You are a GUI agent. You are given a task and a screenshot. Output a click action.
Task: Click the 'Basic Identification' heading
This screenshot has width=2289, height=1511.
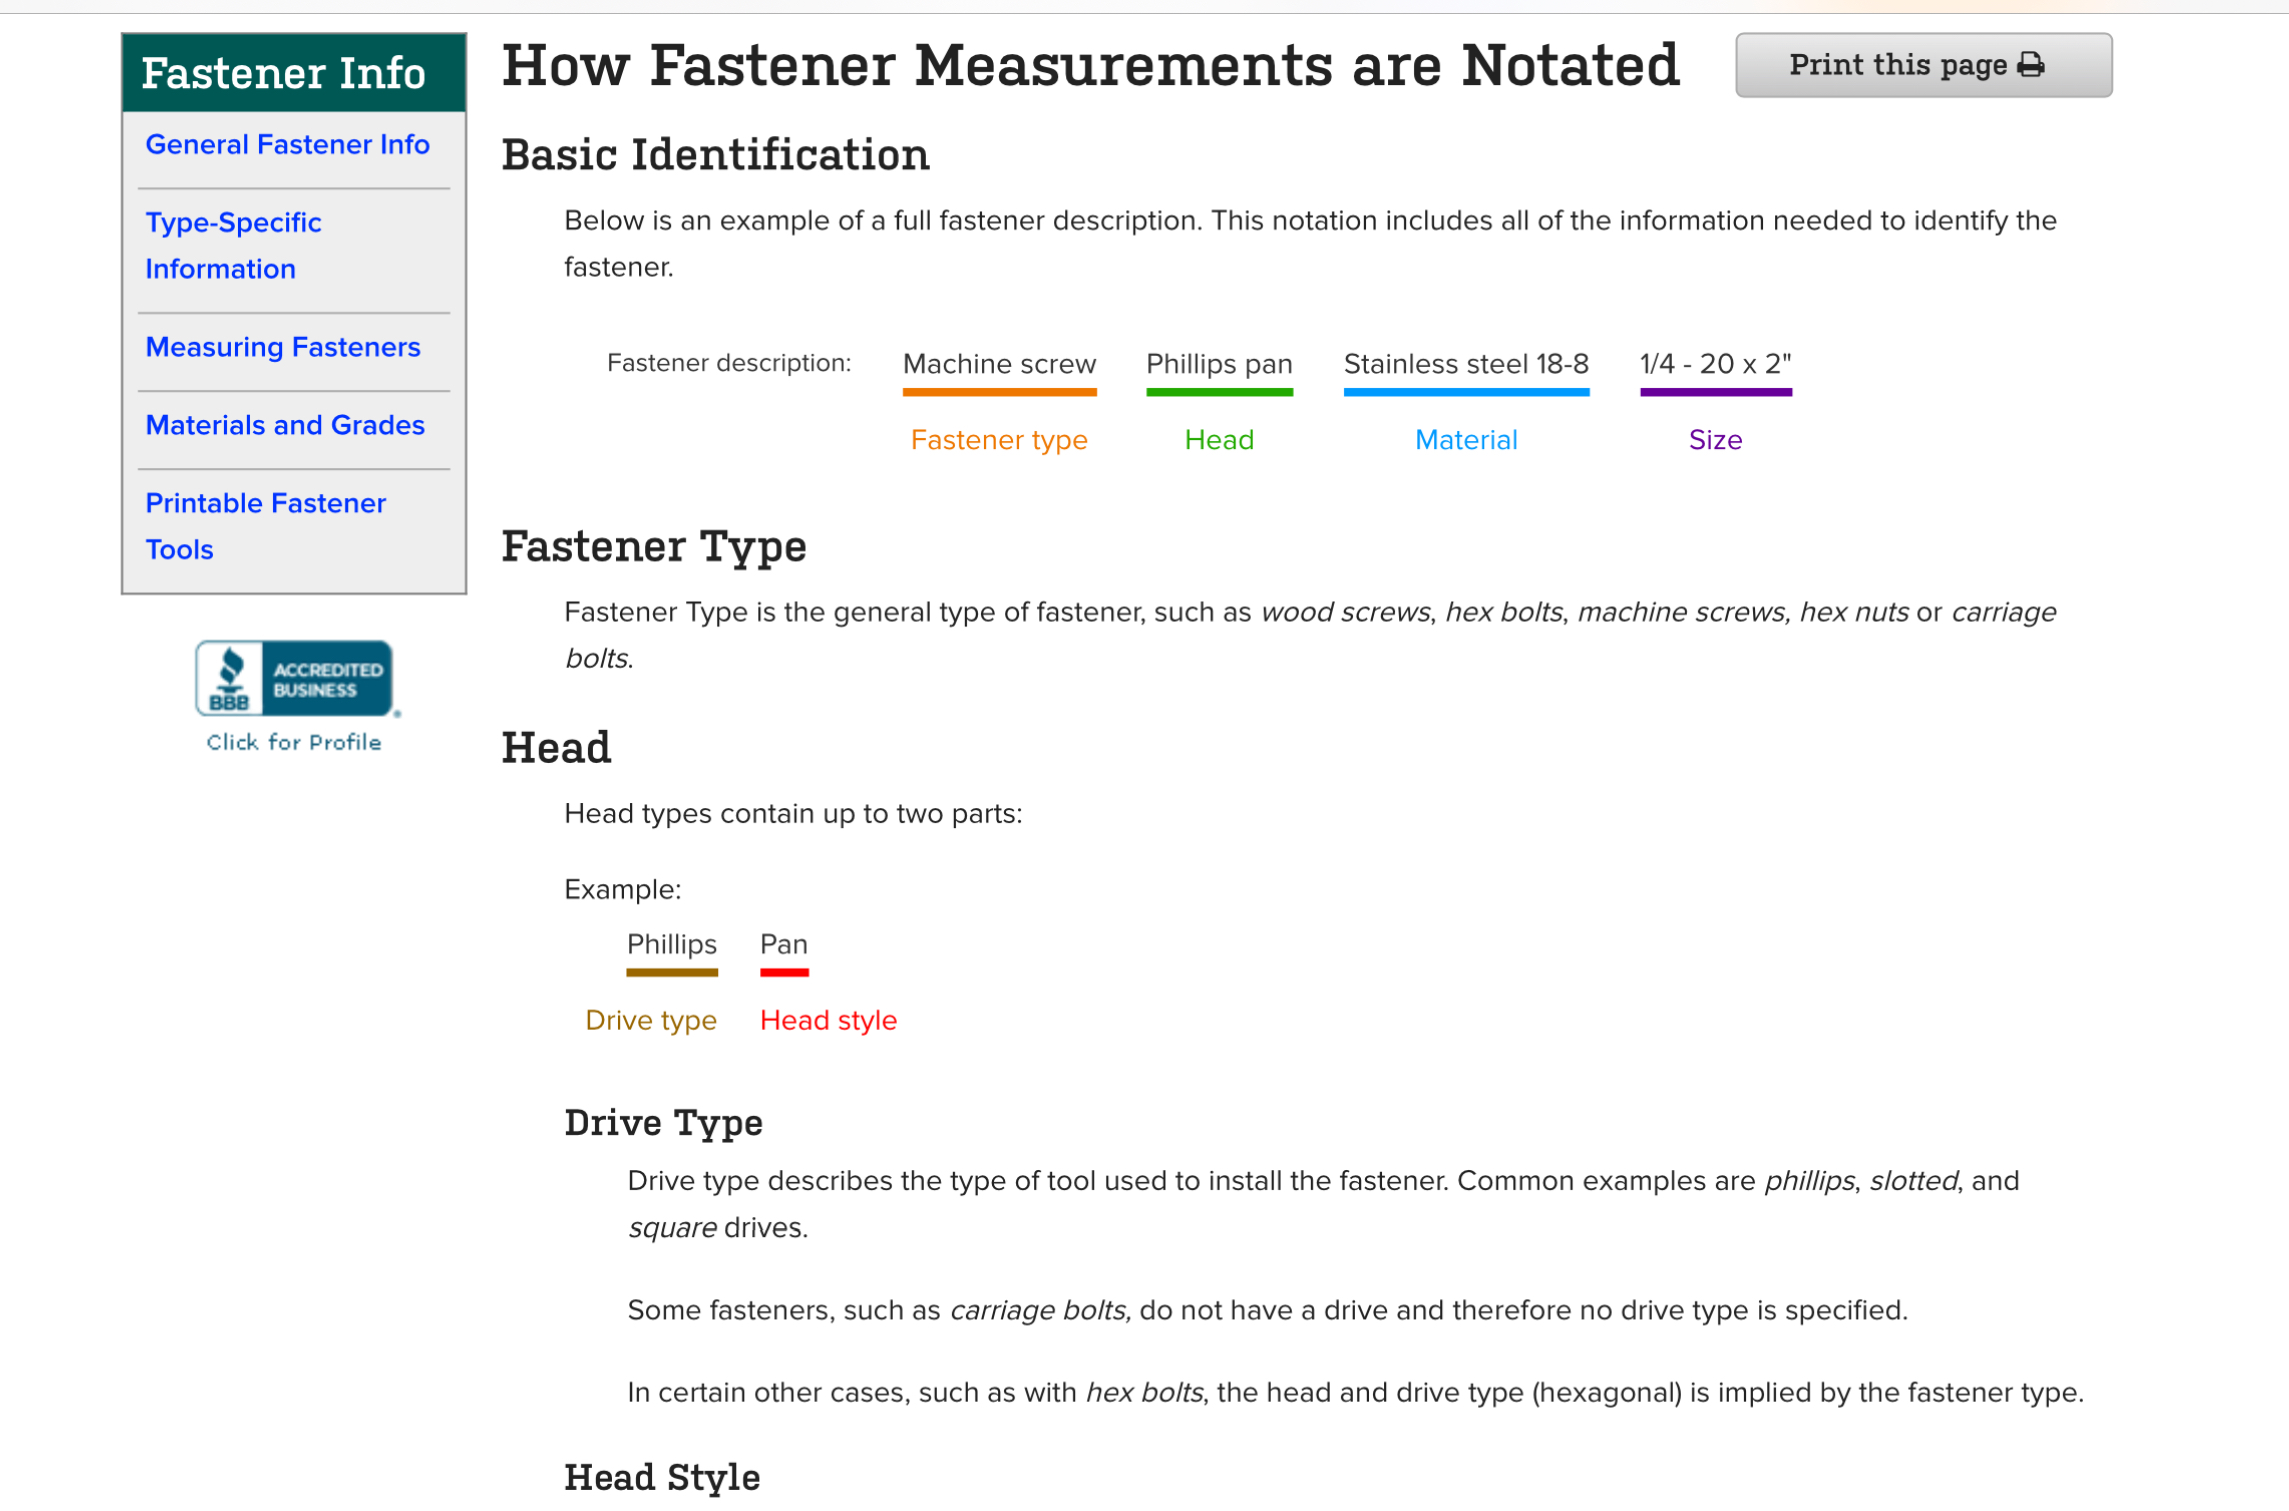715,156
